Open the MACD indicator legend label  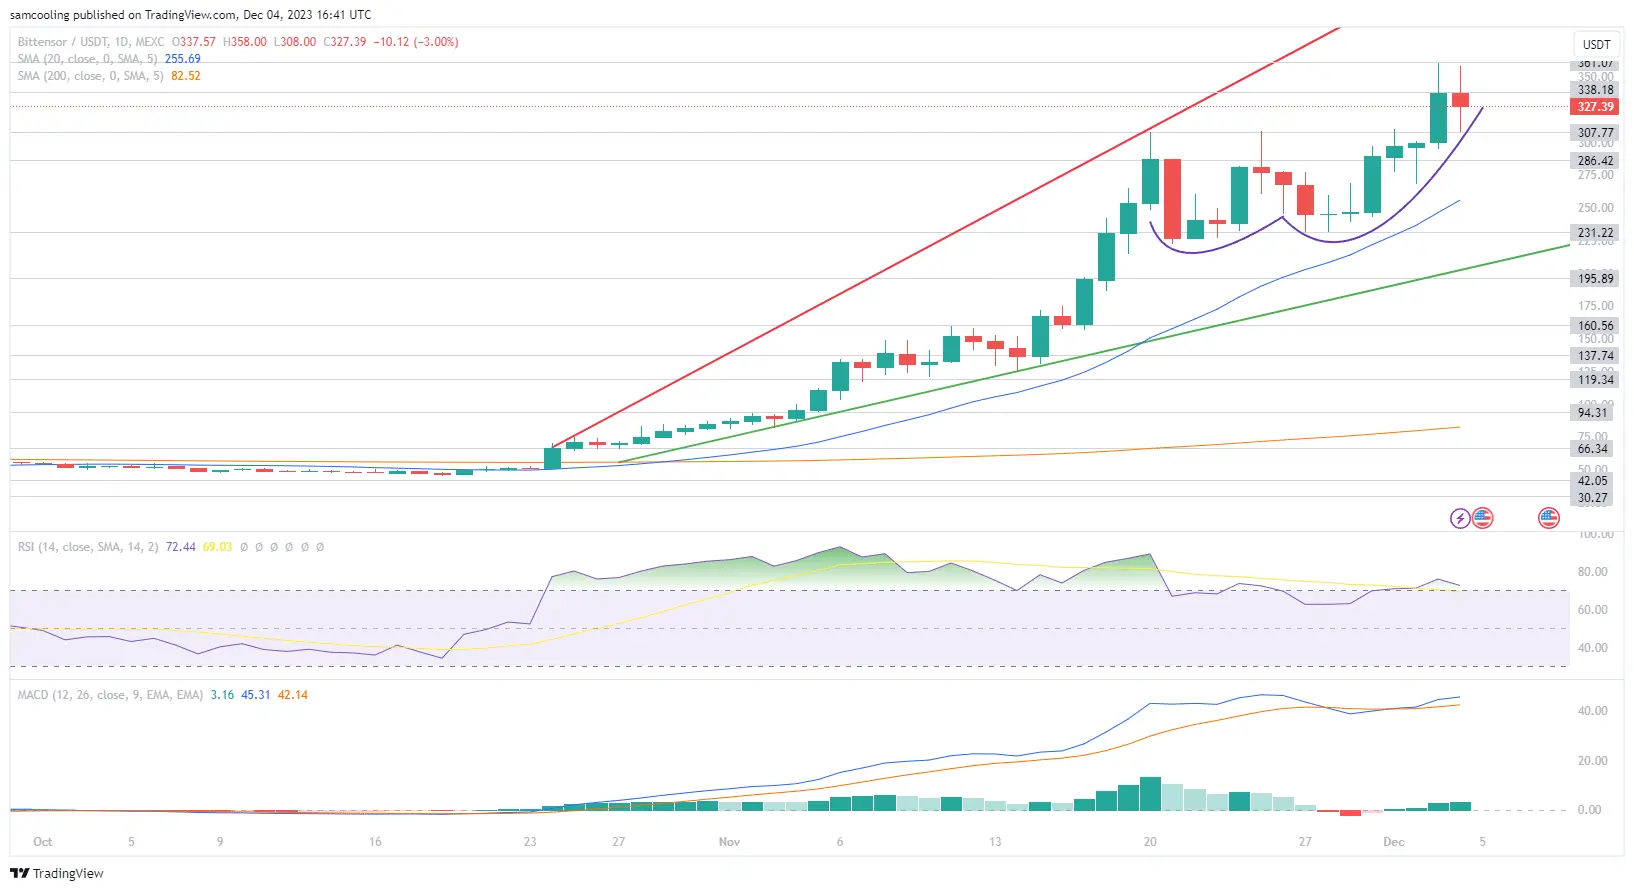(110, 695)
